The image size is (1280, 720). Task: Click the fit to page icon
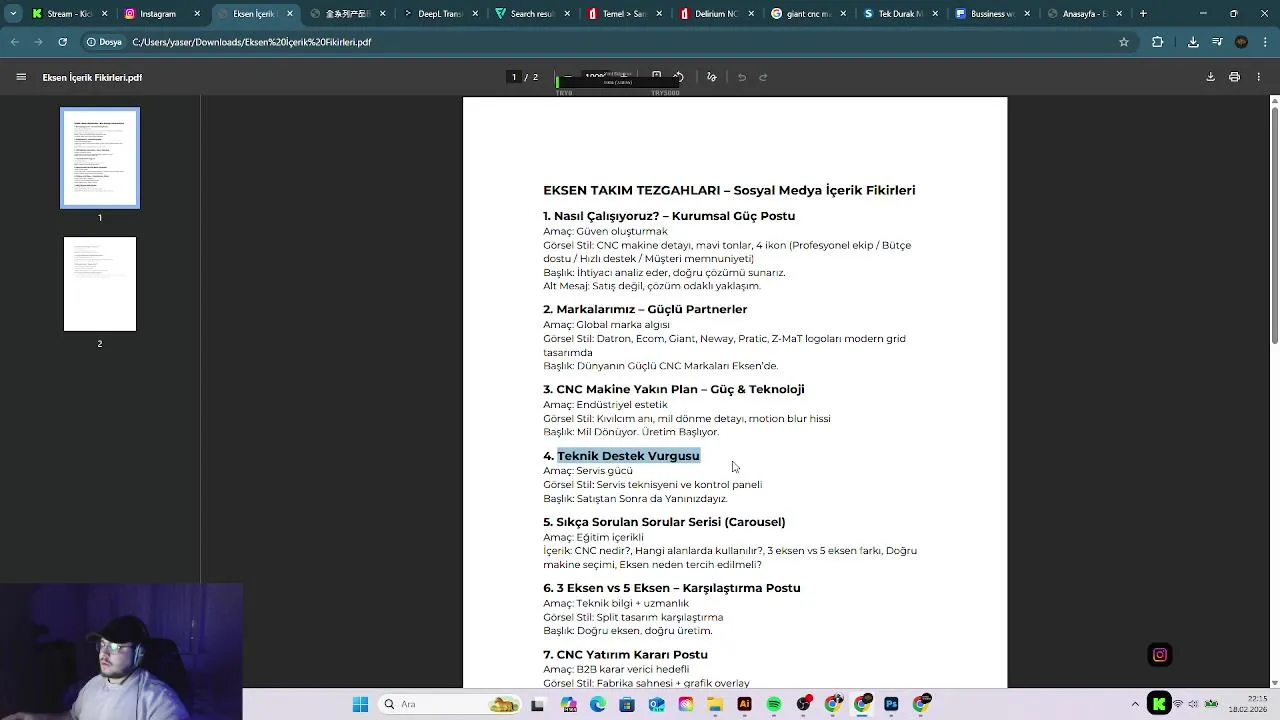[656, 76]
